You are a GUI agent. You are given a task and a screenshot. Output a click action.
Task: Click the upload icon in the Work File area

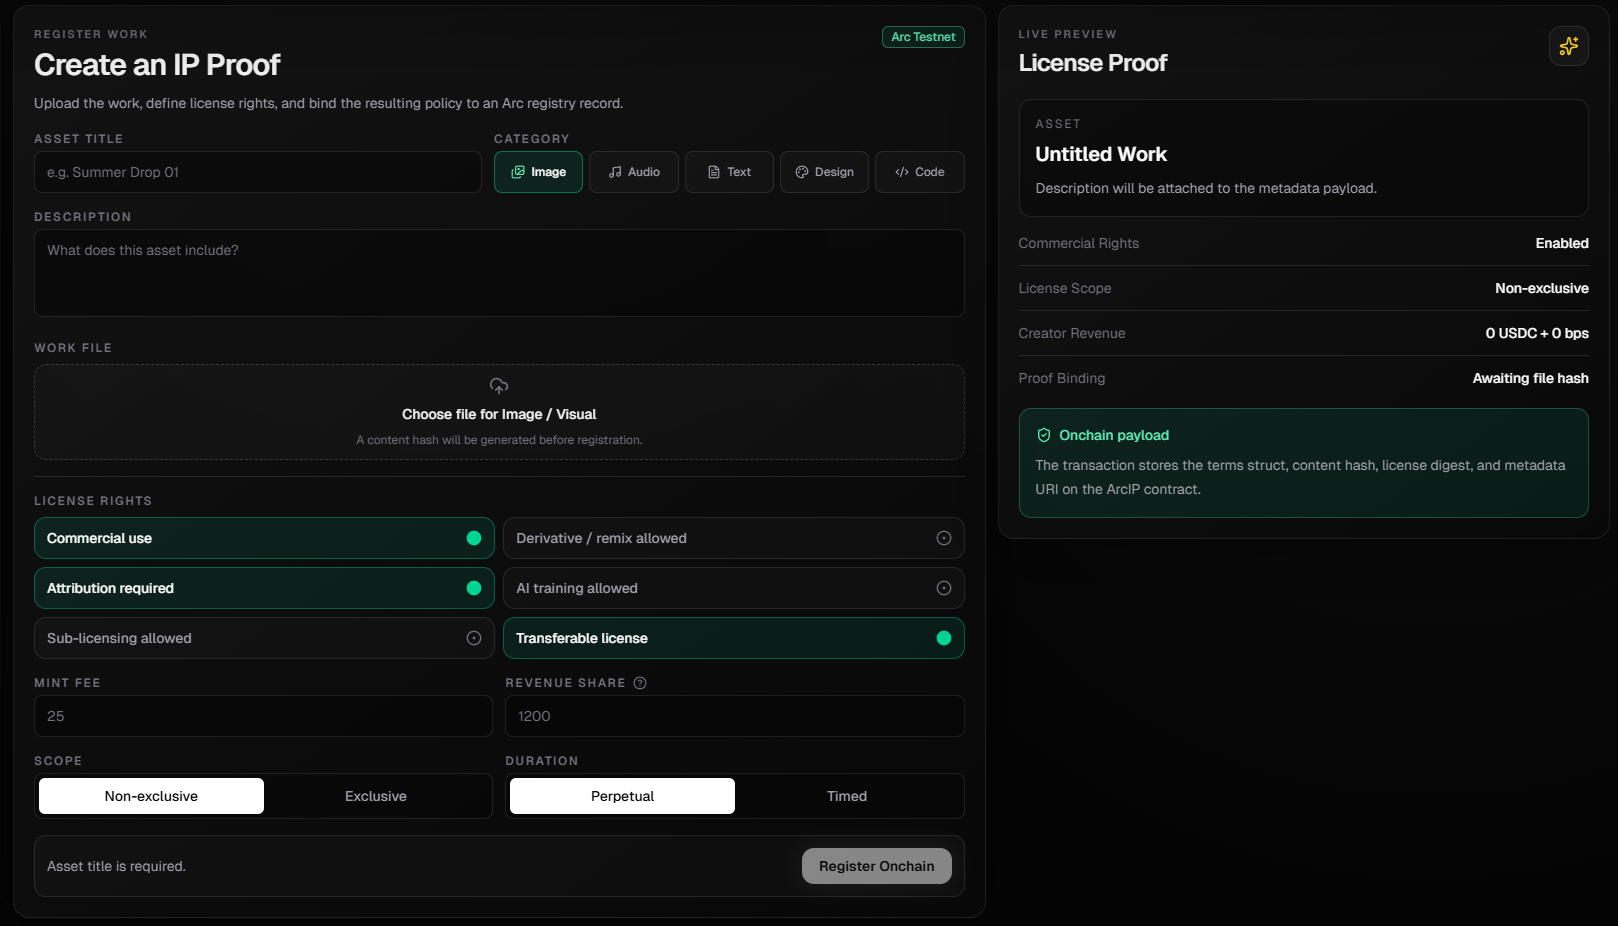[x=499, y=386]
